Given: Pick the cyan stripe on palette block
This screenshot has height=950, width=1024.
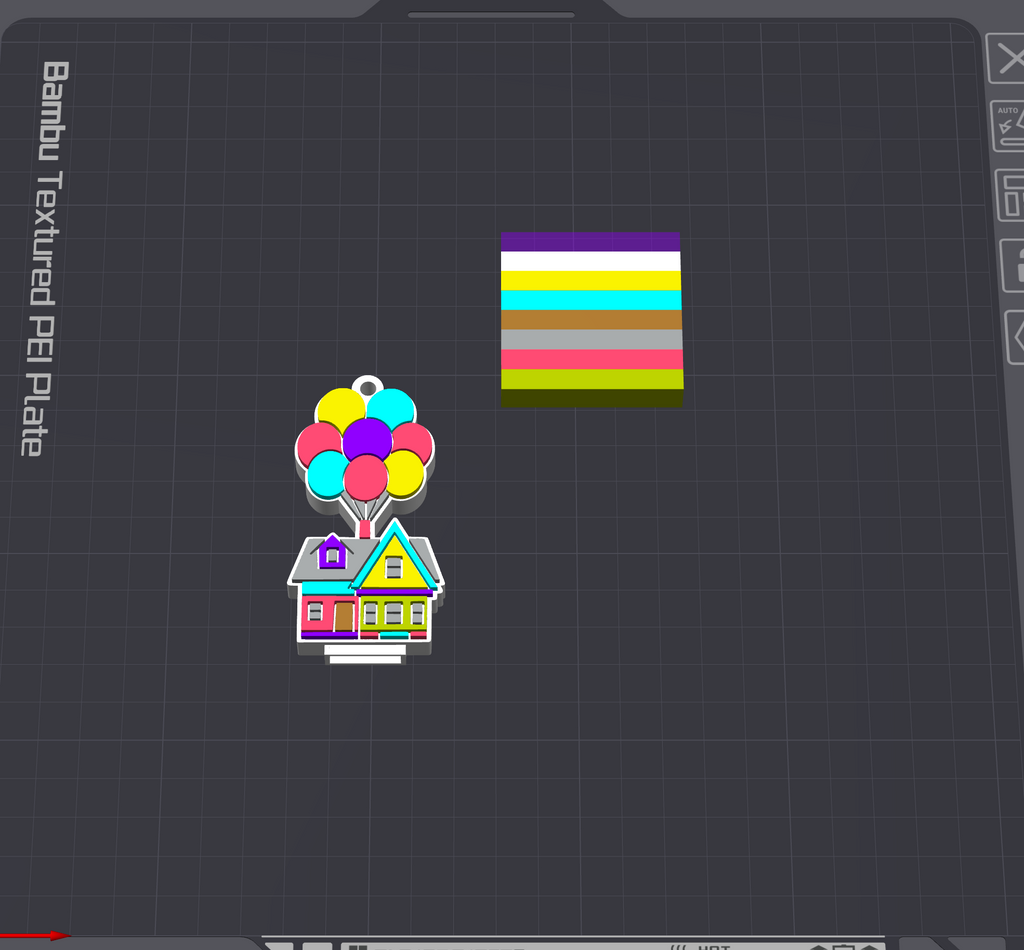Looking at the screenshot, I should click(x=591, y=300).
